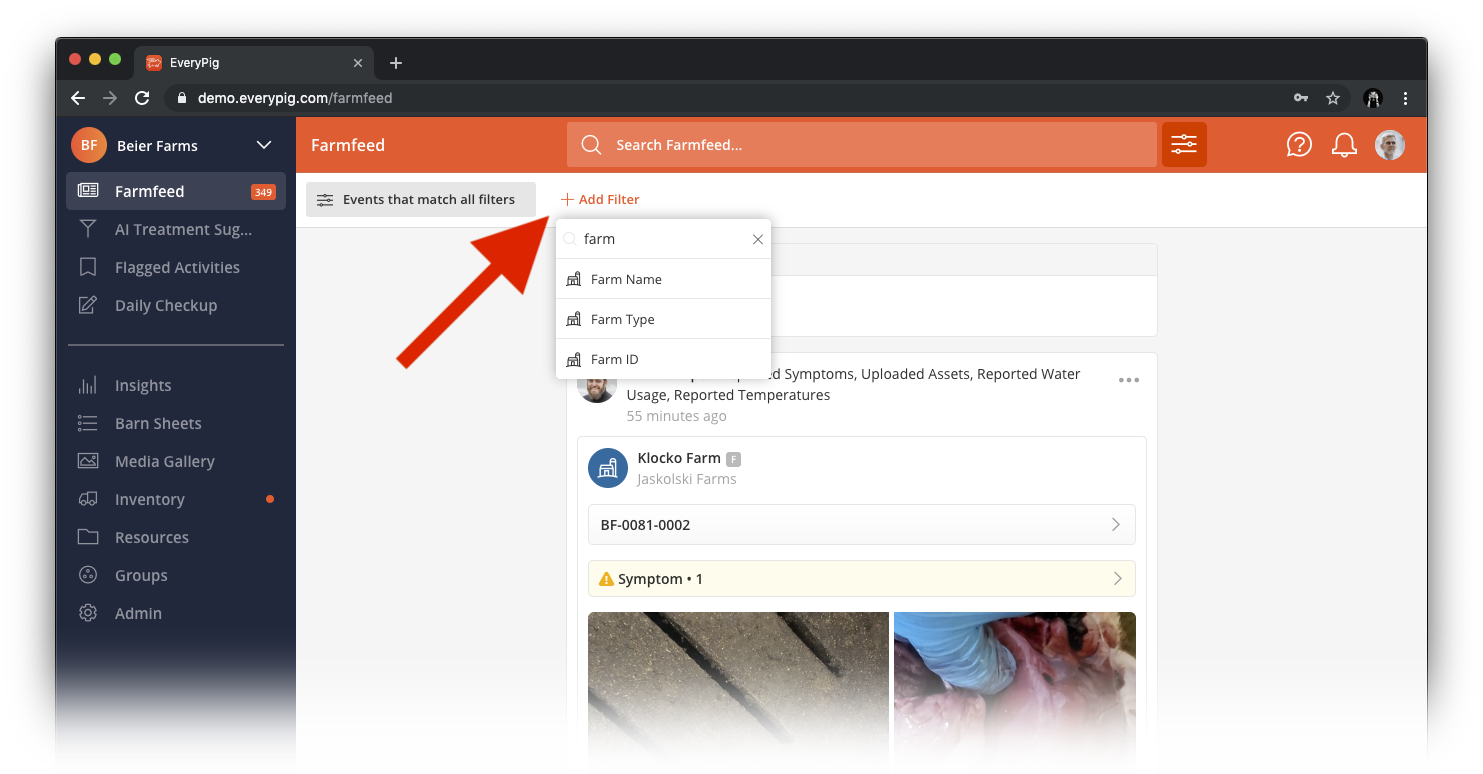The width and height of the screenshot is (1483, 774).
Task: Open Media Gallery
Action: click(176, 461)
